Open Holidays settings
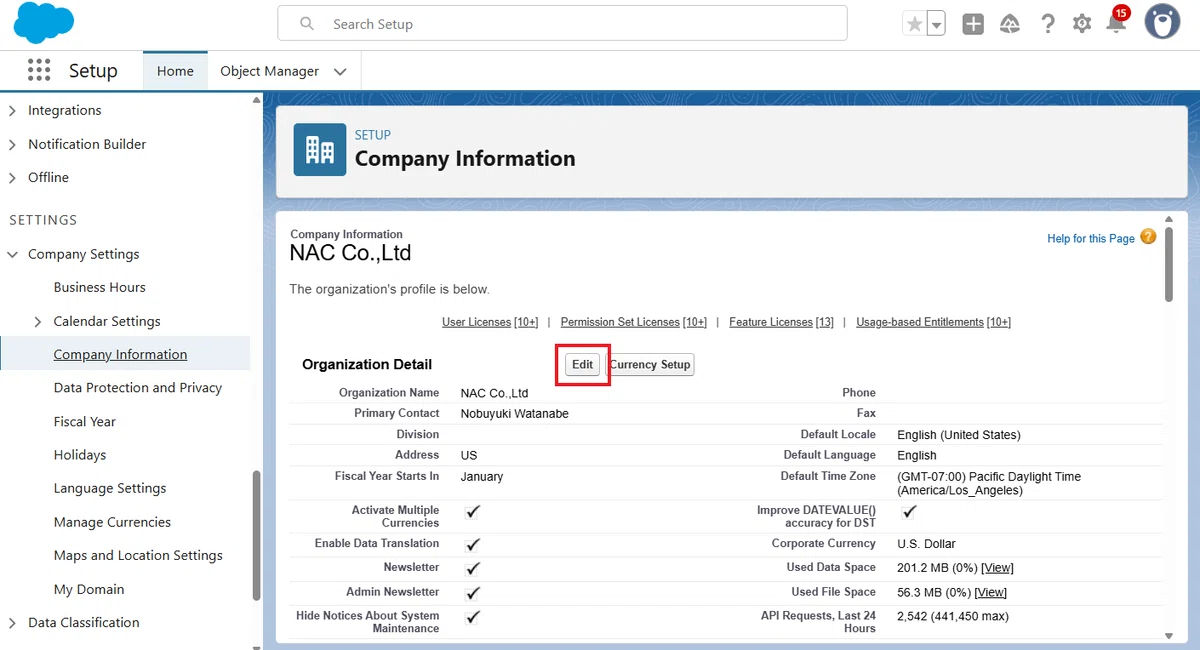The image size is (1200, 650). click(80, 455)
